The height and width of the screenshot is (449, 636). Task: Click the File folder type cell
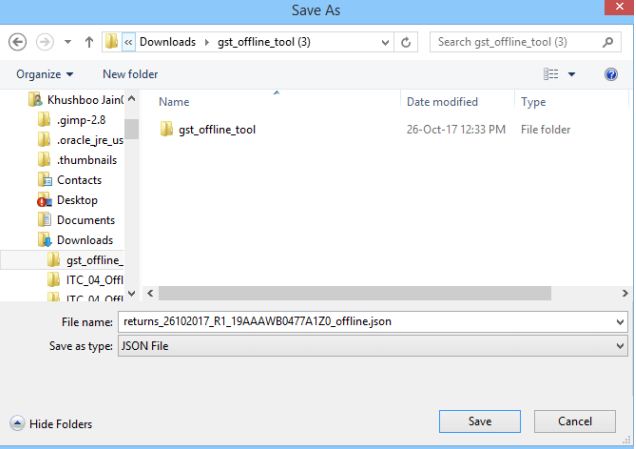pos(546,130)
